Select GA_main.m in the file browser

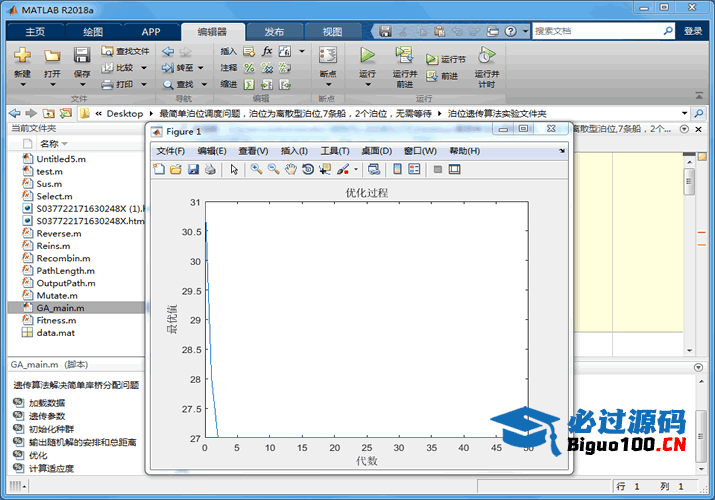[60, 308]
